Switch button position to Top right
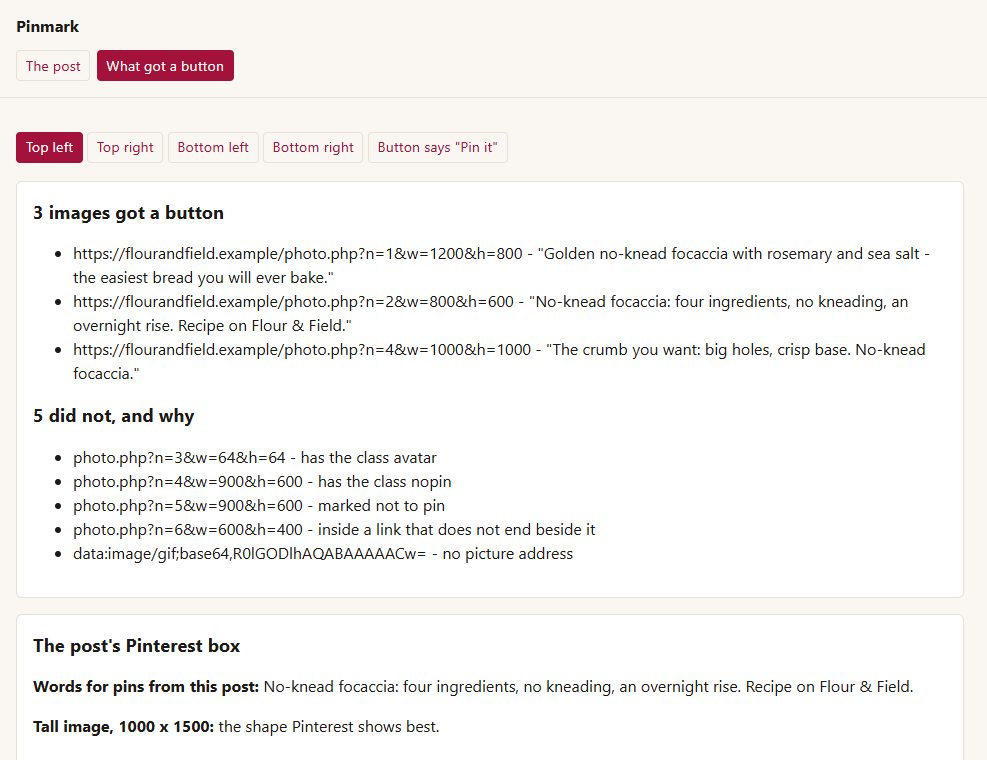 [x=125, y=147]
